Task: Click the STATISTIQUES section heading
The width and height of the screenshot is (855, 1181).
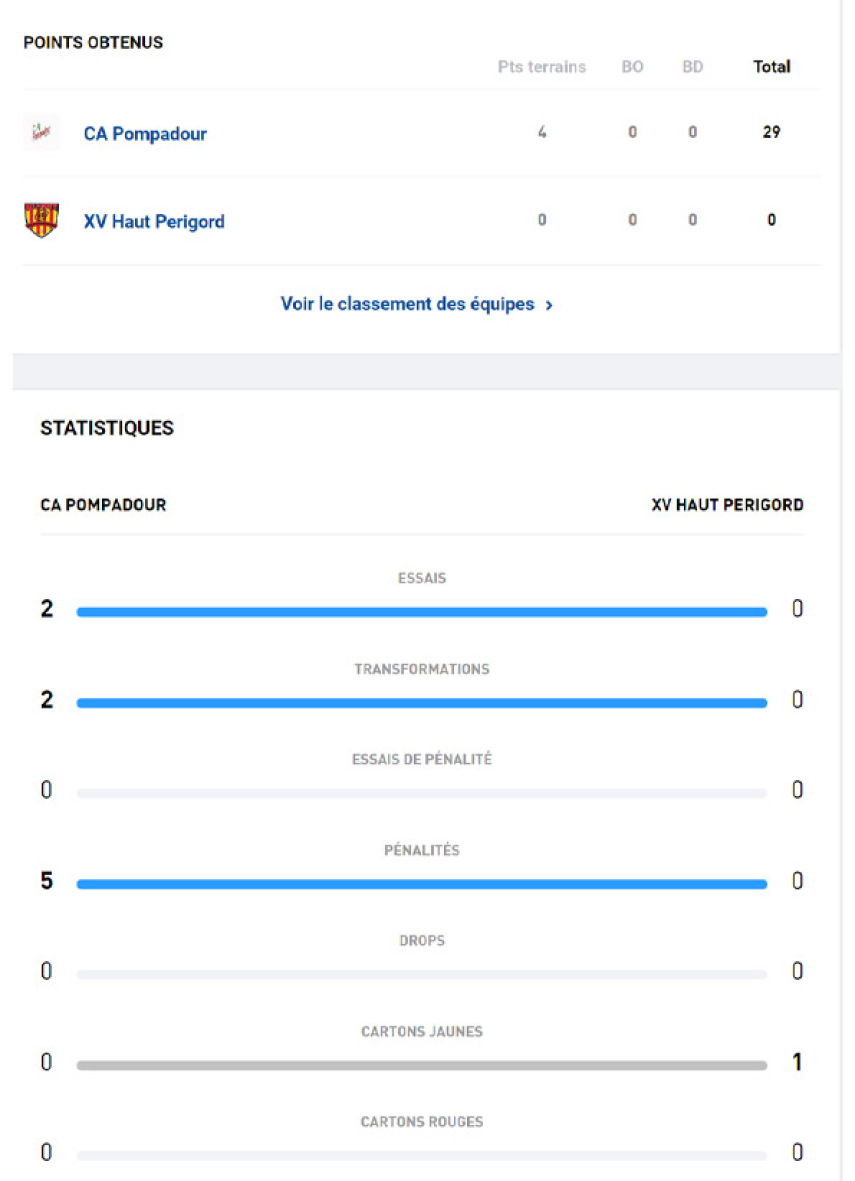Action: click(x=107, y=428)
